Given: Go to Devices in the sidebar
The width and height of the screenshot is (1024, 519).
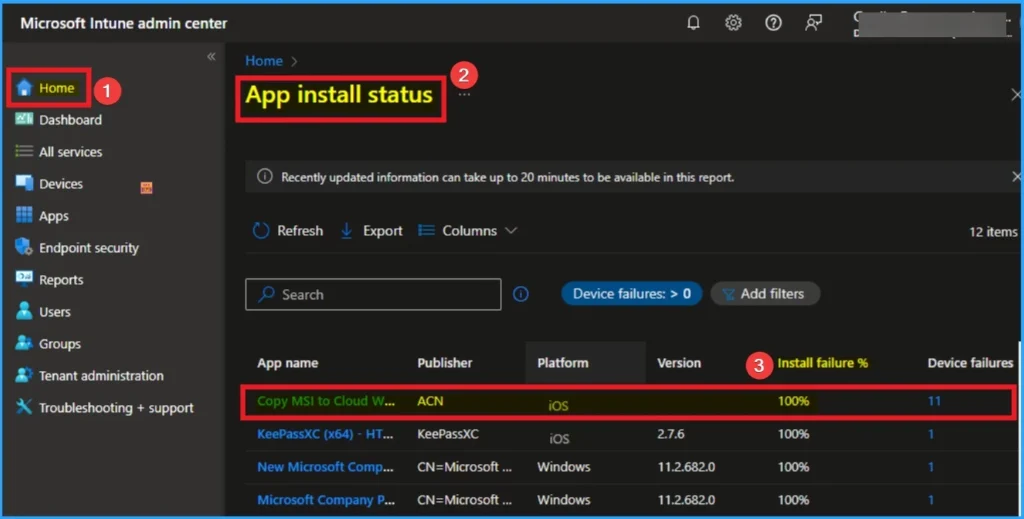Looking at the screenshot, I should coord(61,184).
